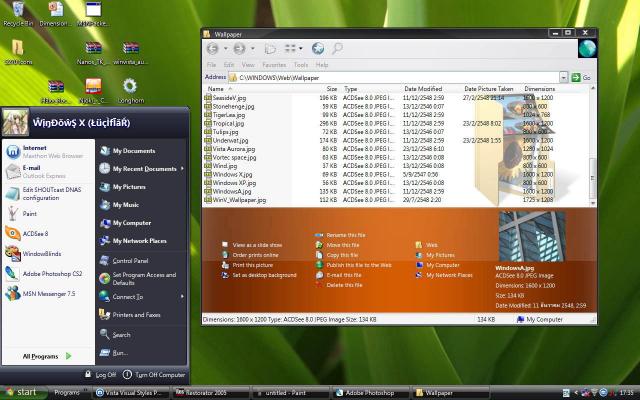Click the Back arrow in Wallpaper window
640x400 pixels.
tap(213, 49)
